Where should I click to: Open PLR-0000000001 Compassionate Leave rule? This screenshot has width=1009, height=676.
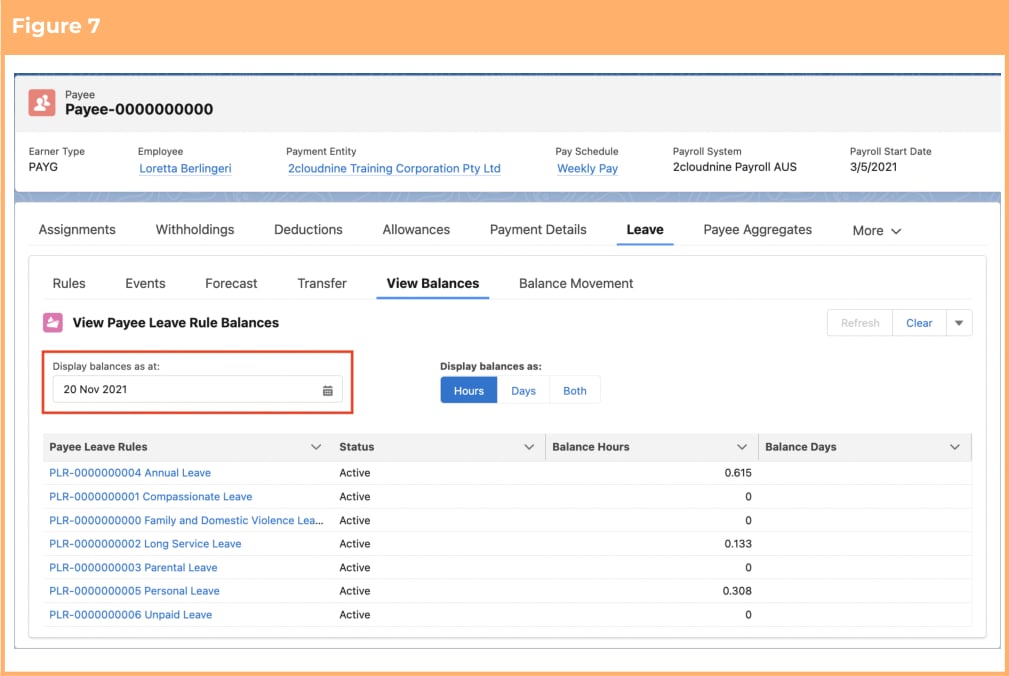tap(151, 497)
